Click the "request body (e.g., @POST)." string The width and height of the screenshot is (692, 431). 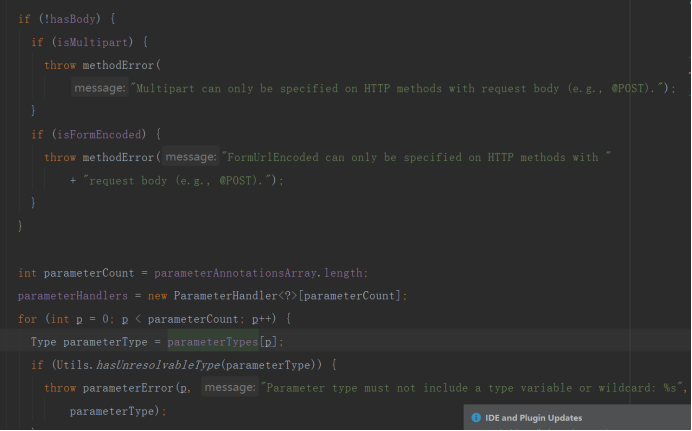click(x=177, y=180)
